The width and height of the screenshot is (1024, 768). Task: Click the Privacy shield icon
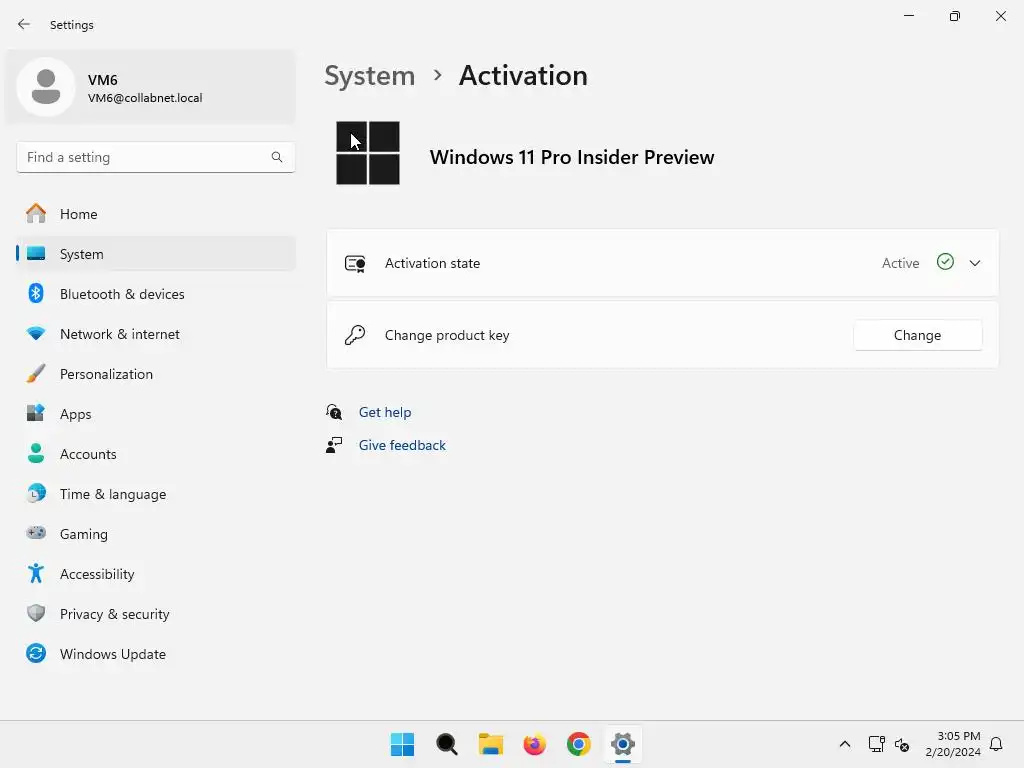pos(36,613)
